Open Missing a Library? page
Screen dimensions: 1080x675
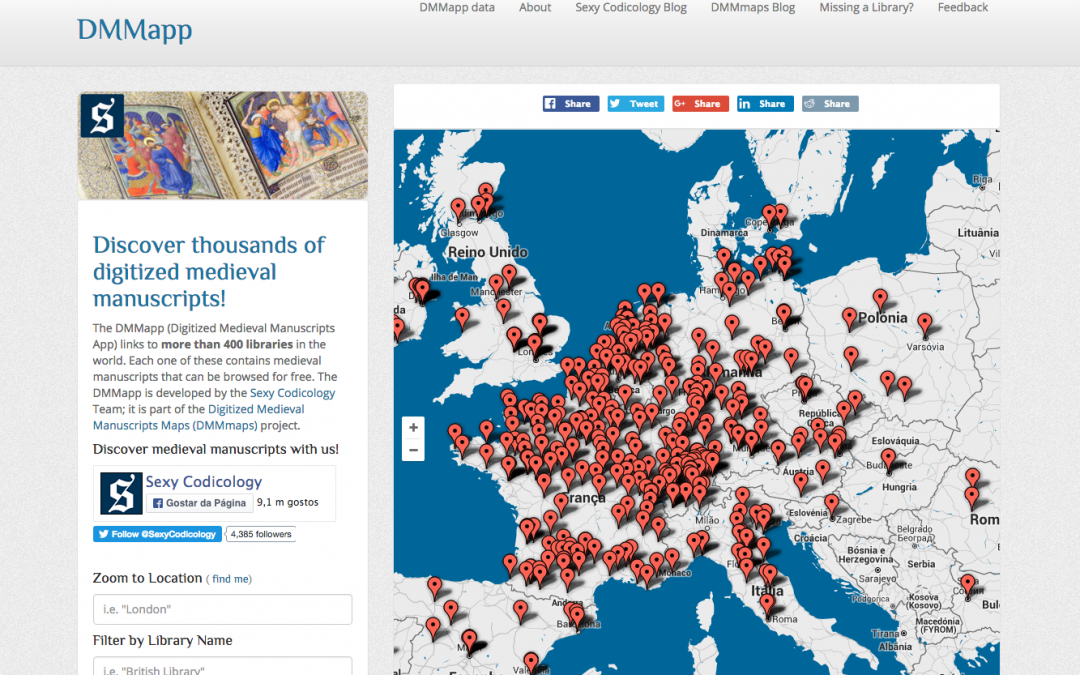(x=866, y=7)
